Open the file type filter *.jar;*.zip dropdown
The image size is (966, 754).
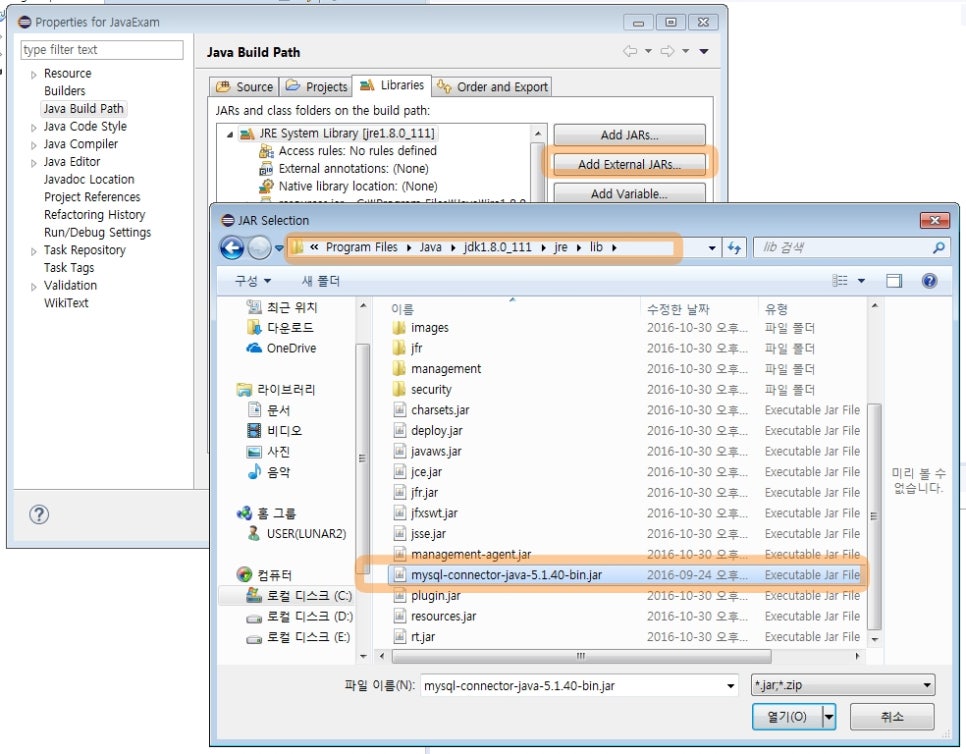843,685
